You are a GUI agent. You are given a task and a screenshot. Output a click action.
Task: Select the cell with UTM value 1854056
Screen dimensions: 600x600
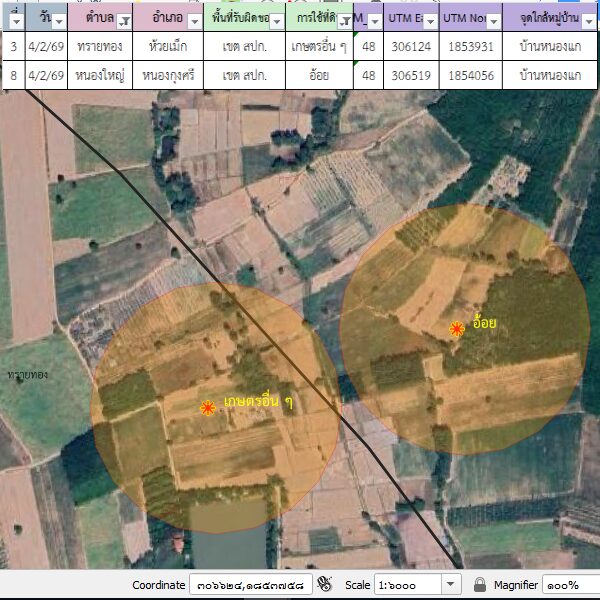pyautogui.click(x=470, y=75)
